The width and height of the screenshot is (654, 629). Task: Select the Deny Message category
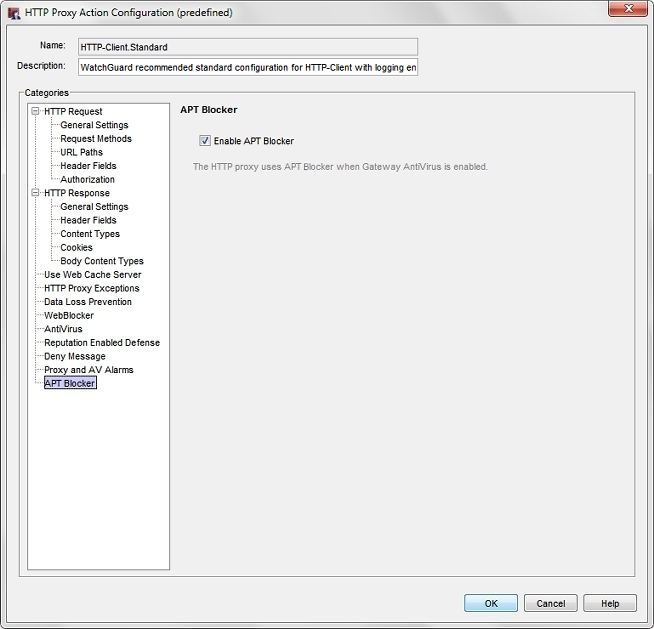tap(75, 356)
